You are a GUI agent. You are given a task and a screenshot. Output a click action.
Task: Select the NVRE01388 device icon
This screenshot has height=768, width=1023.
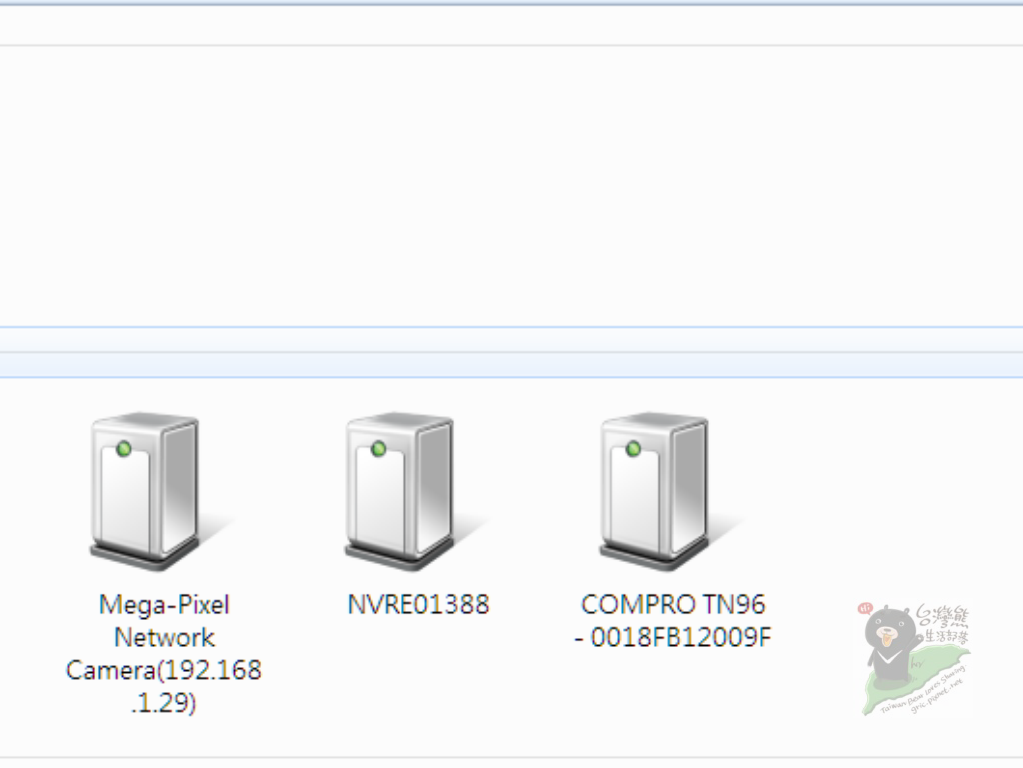pyautogui.click(x=400, y=492)
